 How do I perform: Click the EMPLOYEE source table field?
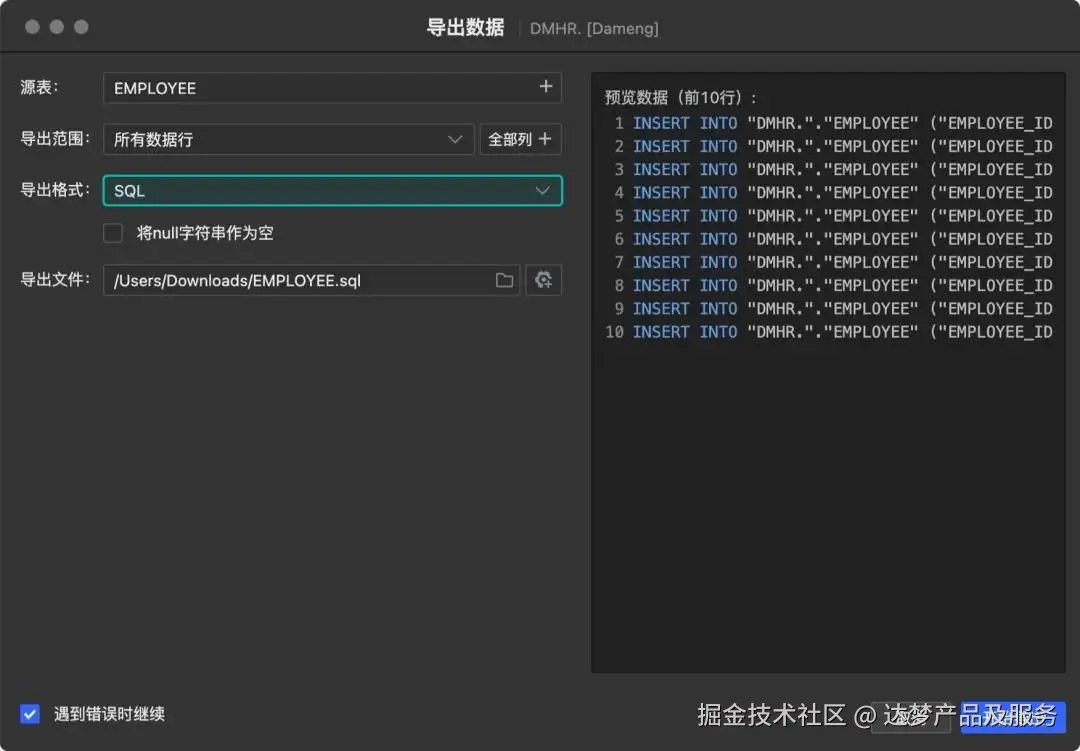click(333, 88)
